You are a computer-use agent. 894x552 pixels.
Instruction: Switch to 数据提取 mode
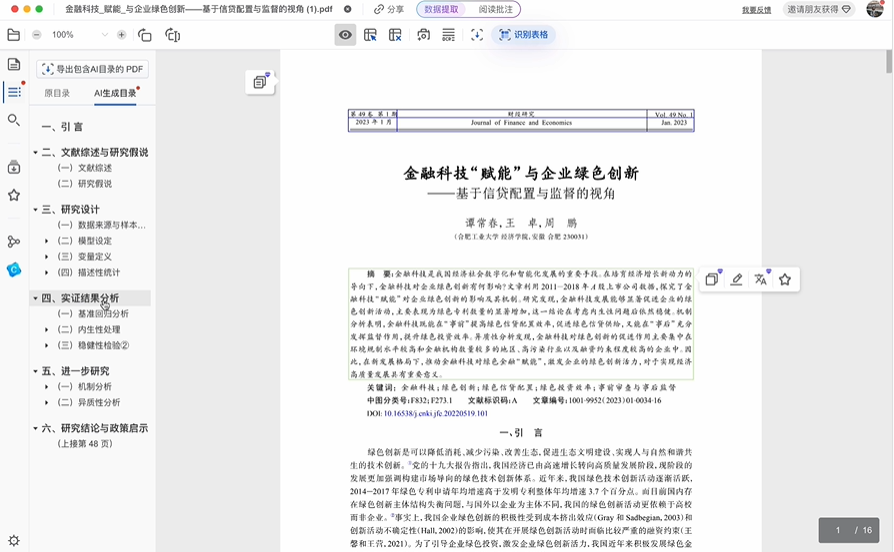coord(441,9)
